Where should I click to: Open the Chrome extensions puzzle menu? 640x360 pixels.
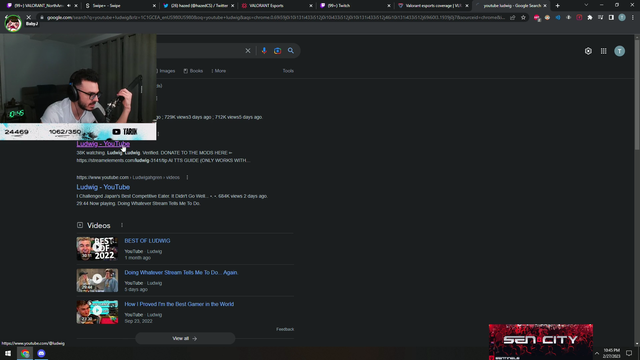click(x=590, y=18)
